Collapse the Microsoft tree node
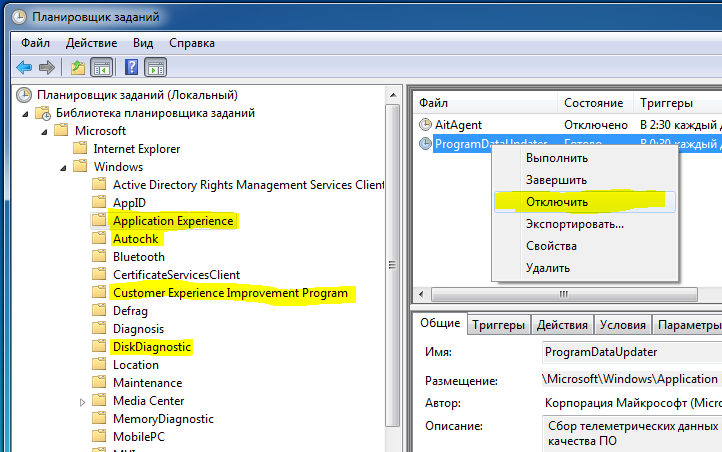This screenshot has height=452, width=722. pyautogui.click(x=44, y=132)
